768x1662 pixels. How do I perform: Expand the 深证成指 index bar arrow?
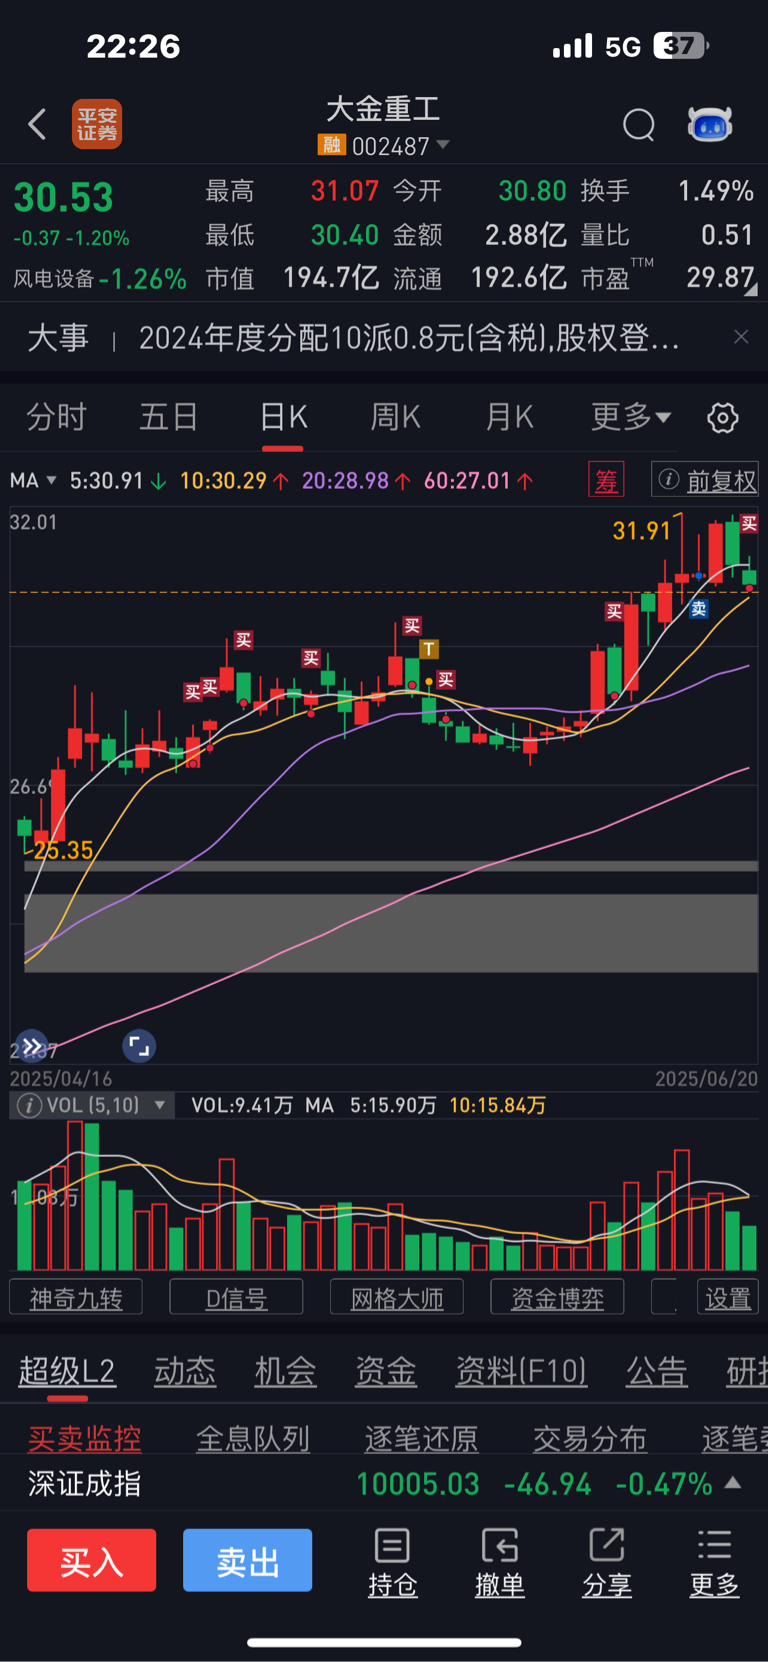pyautogui.click(x=733, y=1482)
